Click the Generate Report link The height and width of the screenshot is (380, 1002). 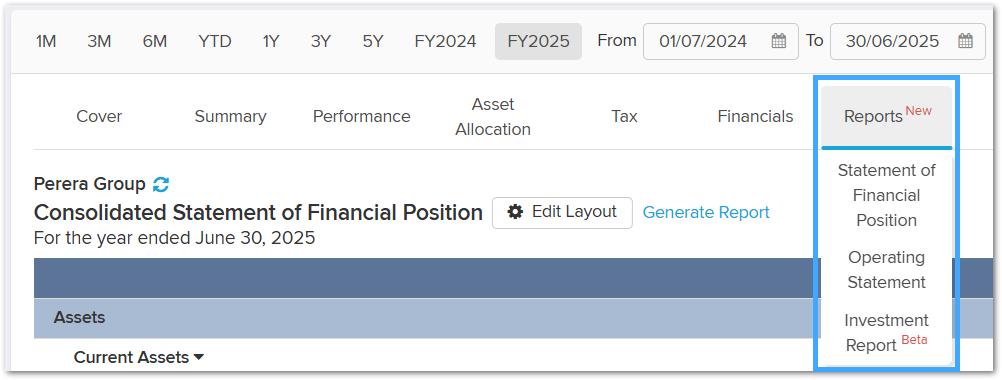tap(706, 213)
